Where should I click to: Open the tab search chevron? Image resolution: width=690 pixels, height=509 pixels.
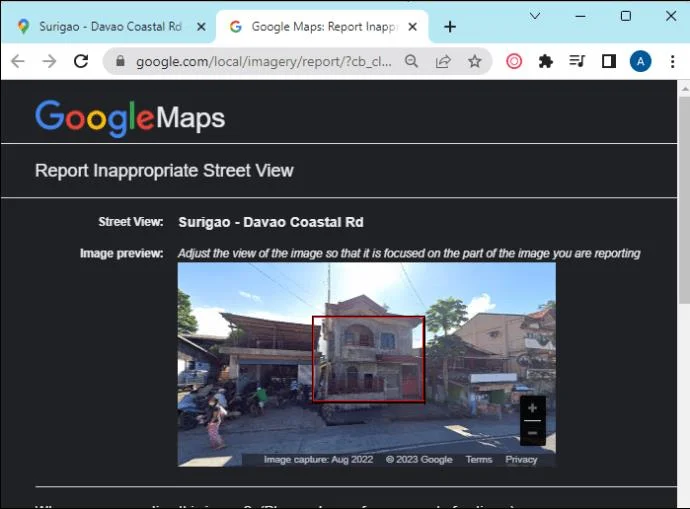tap(535, 16)
